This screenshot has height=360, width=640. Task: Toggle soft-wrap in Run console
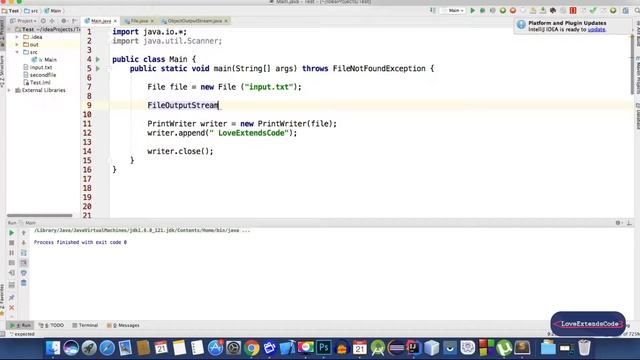[24, 253]
